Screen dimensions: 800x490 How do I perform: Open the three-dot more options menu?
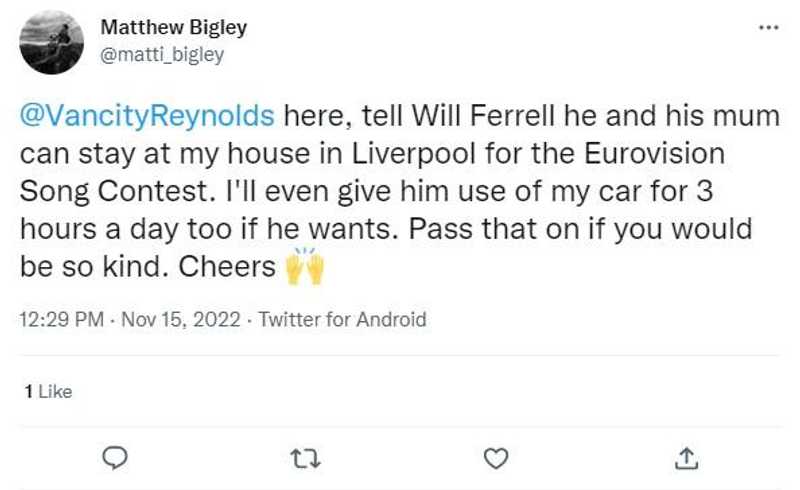point(767,27)
